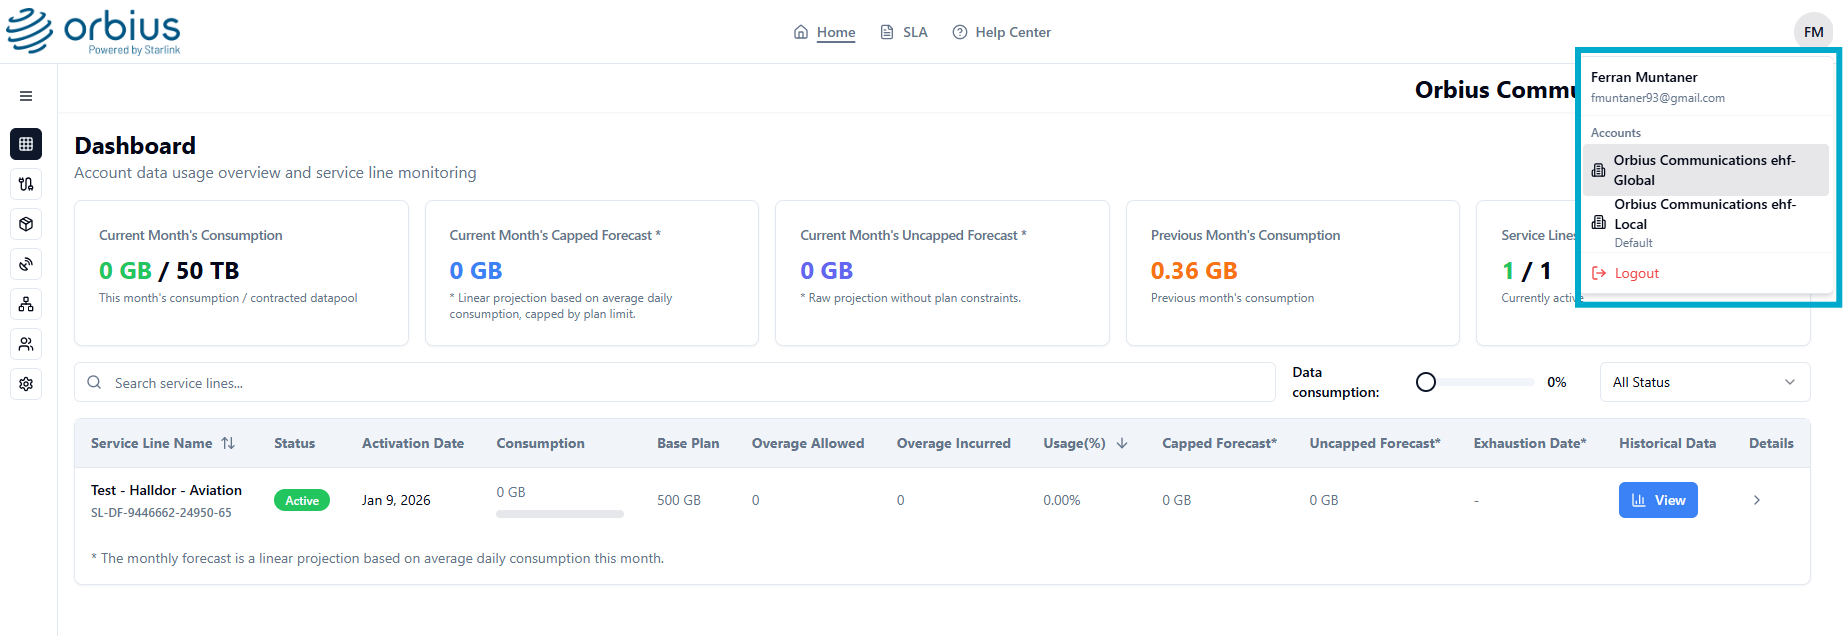Viewport: 1843px width, 636px height.
Task: Select Orbius Communications ehf-Global account
Action: (x=1704, y=170)
